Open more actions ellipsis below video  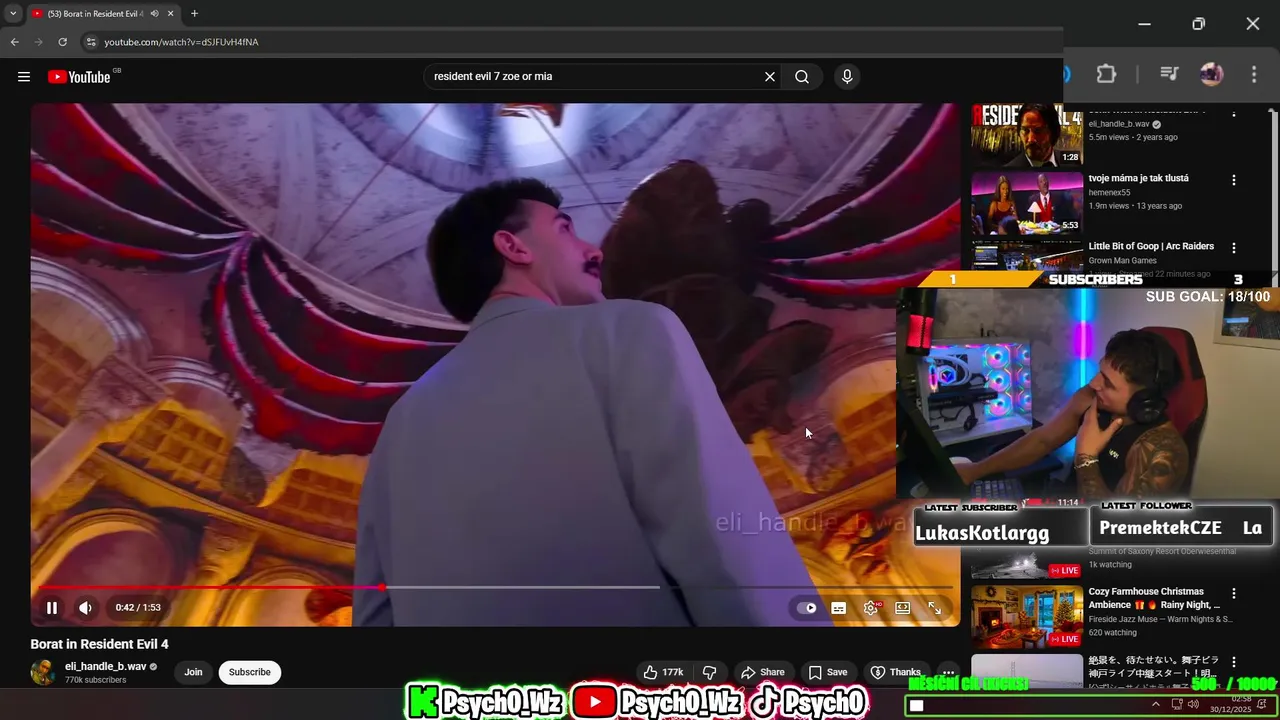coord(948,672)
